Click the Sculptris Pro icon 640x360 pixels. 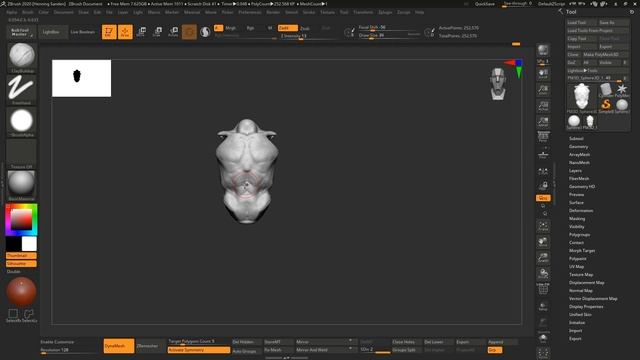[205, 32]
